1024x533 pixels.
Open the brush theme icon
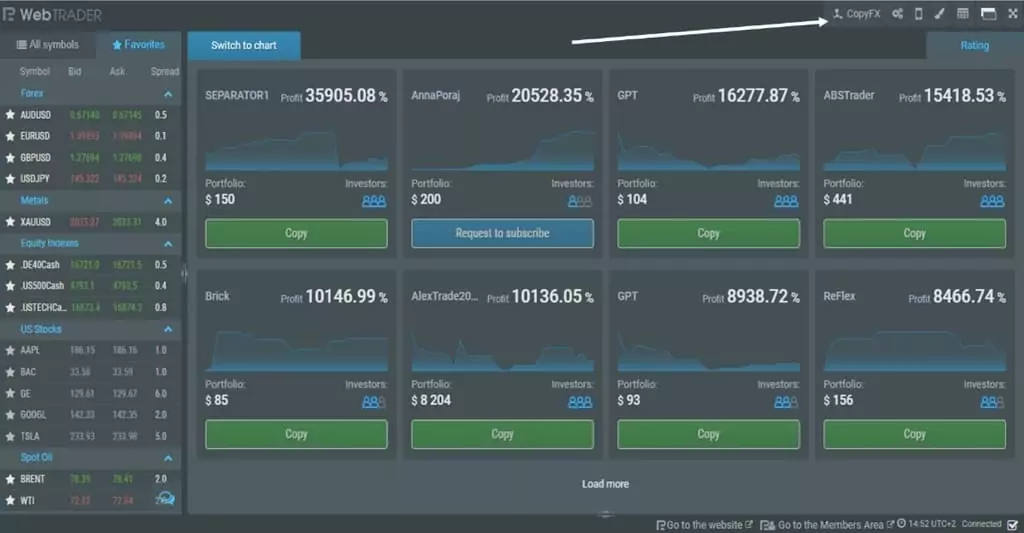(x=939, y=14)
